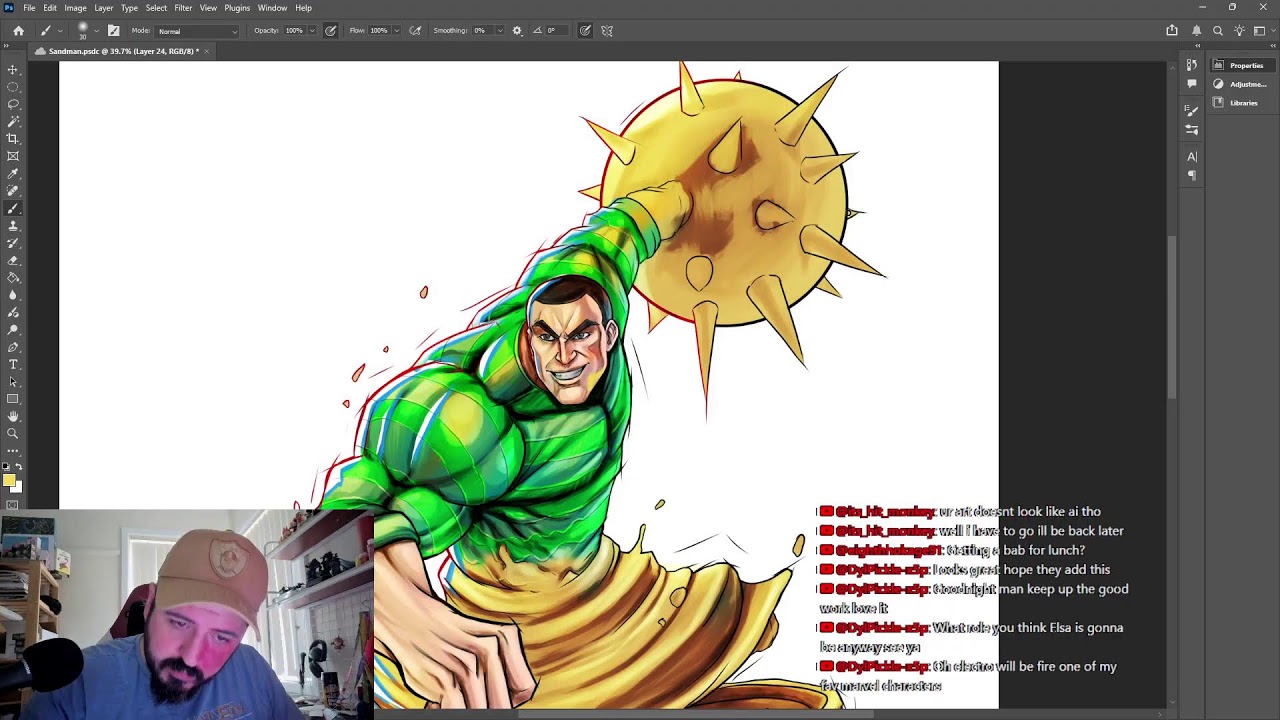This screenshot has width=1280, height=720.
Task: Select the Rectangle shape tool
Action: click(x=13, y=399)
